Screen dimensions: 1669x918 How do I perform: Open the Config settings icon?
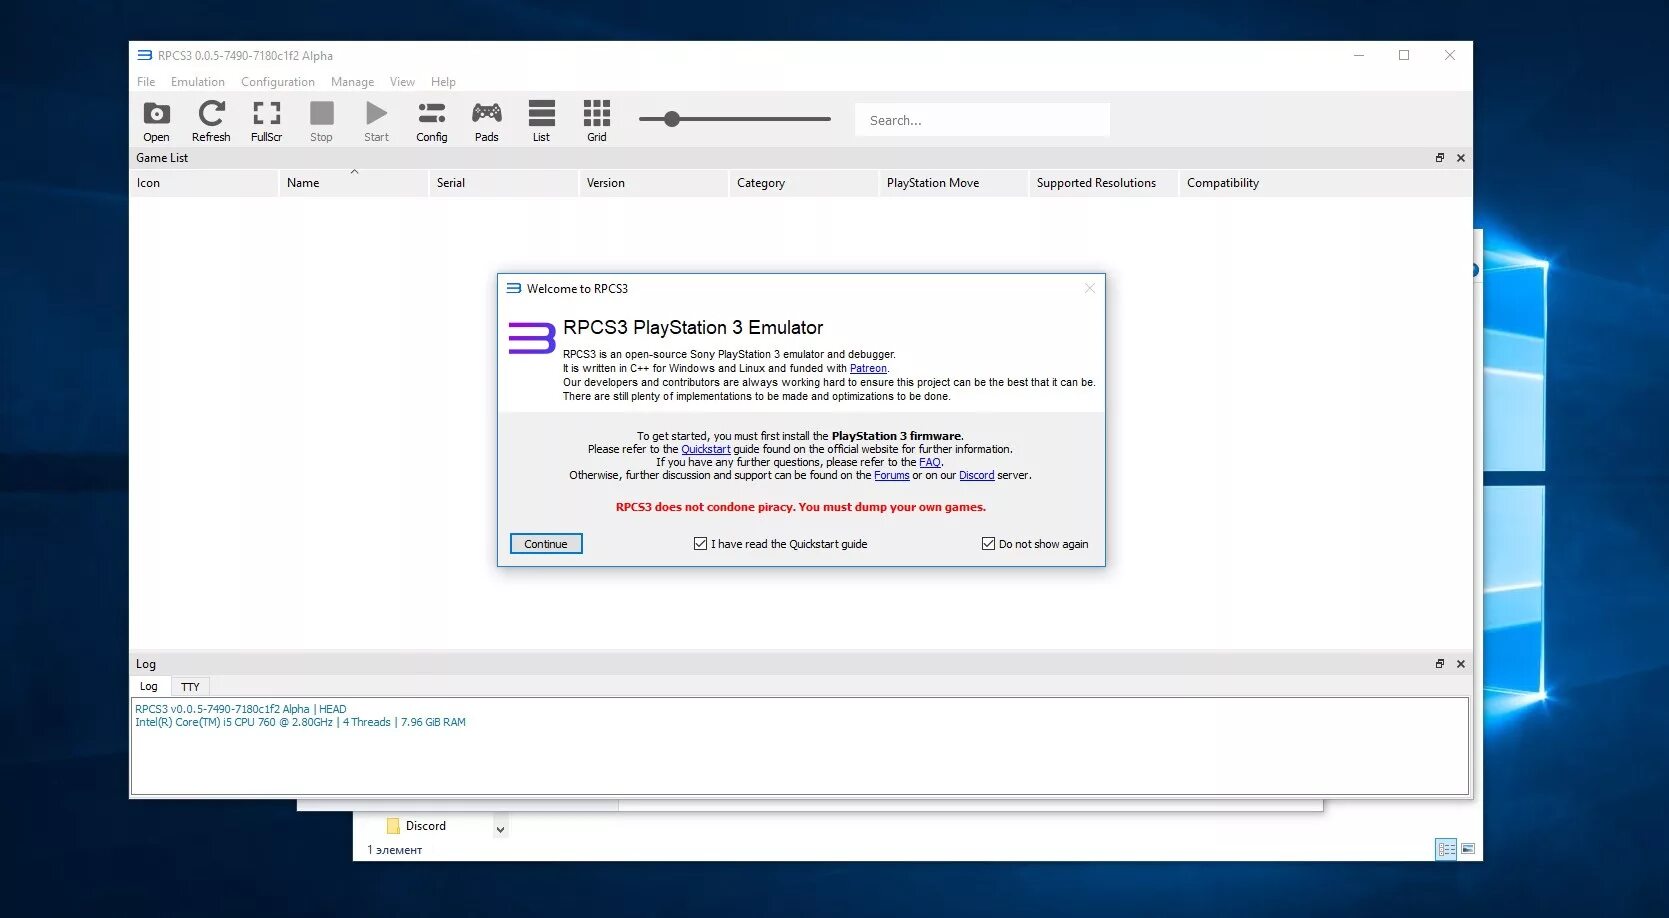click(x=431, y=121)
